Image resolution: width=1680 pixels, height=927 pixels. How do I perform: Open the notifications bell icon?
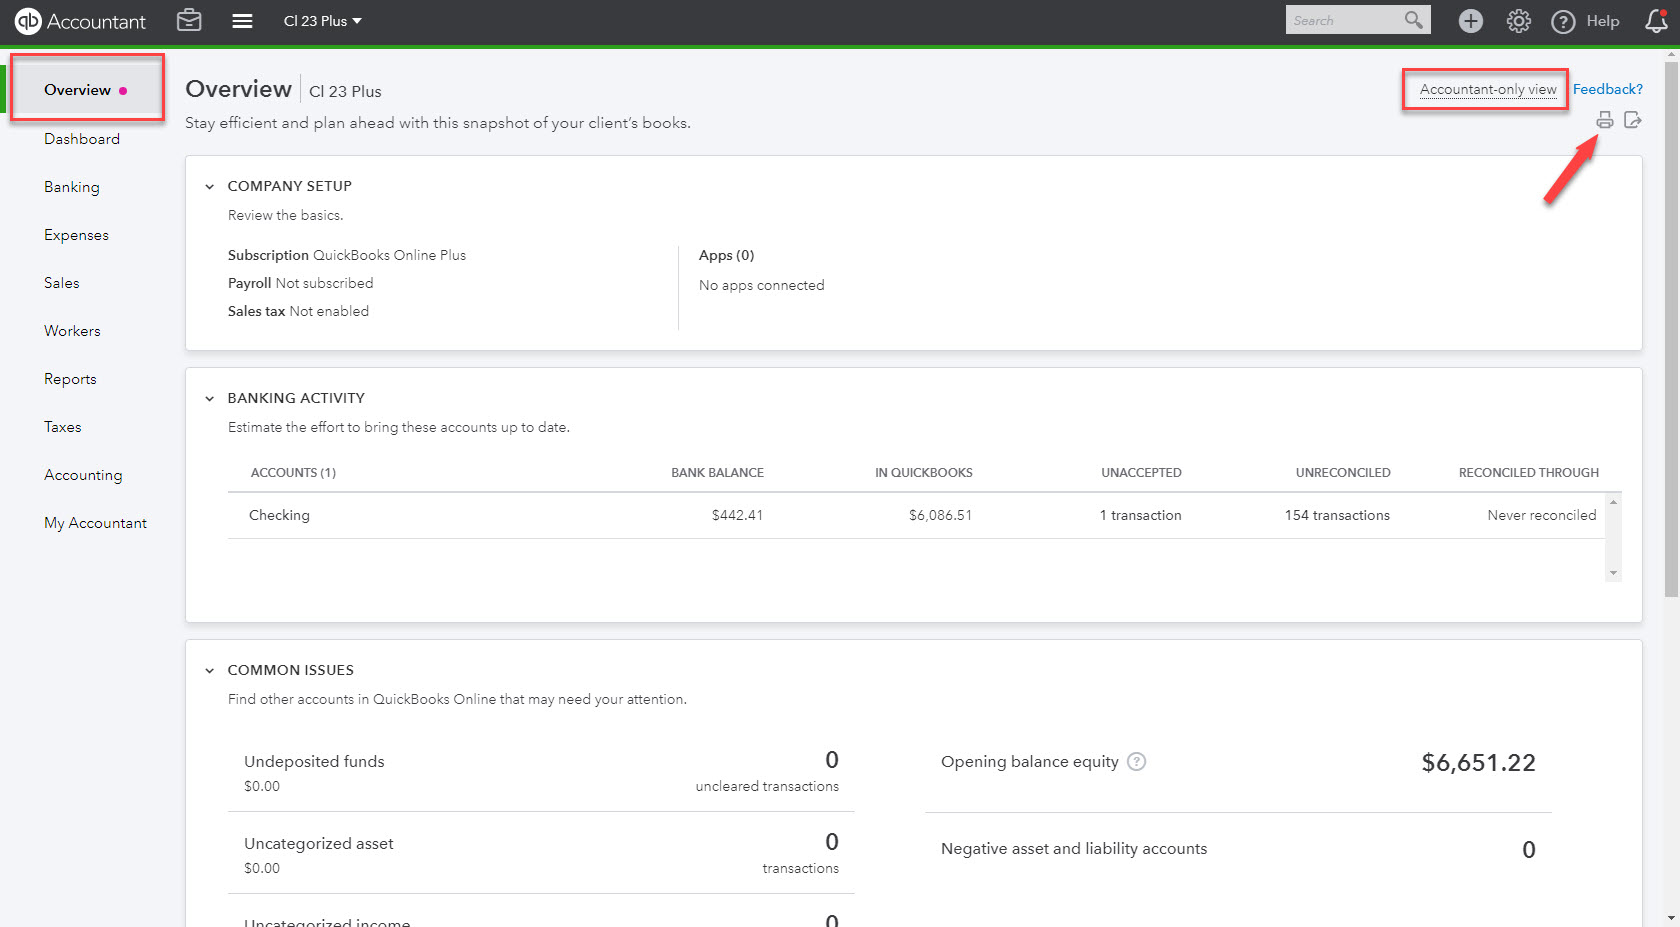1655,20
